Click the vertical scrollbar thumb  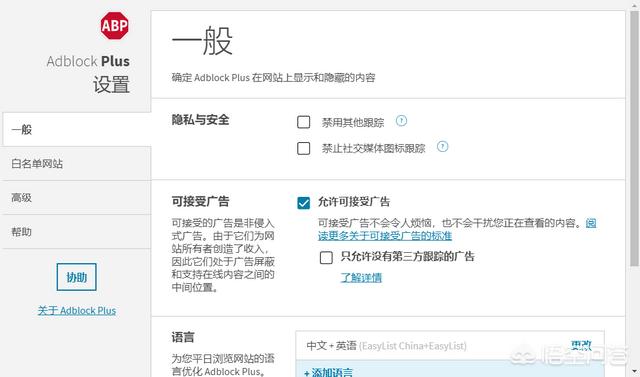634,139
